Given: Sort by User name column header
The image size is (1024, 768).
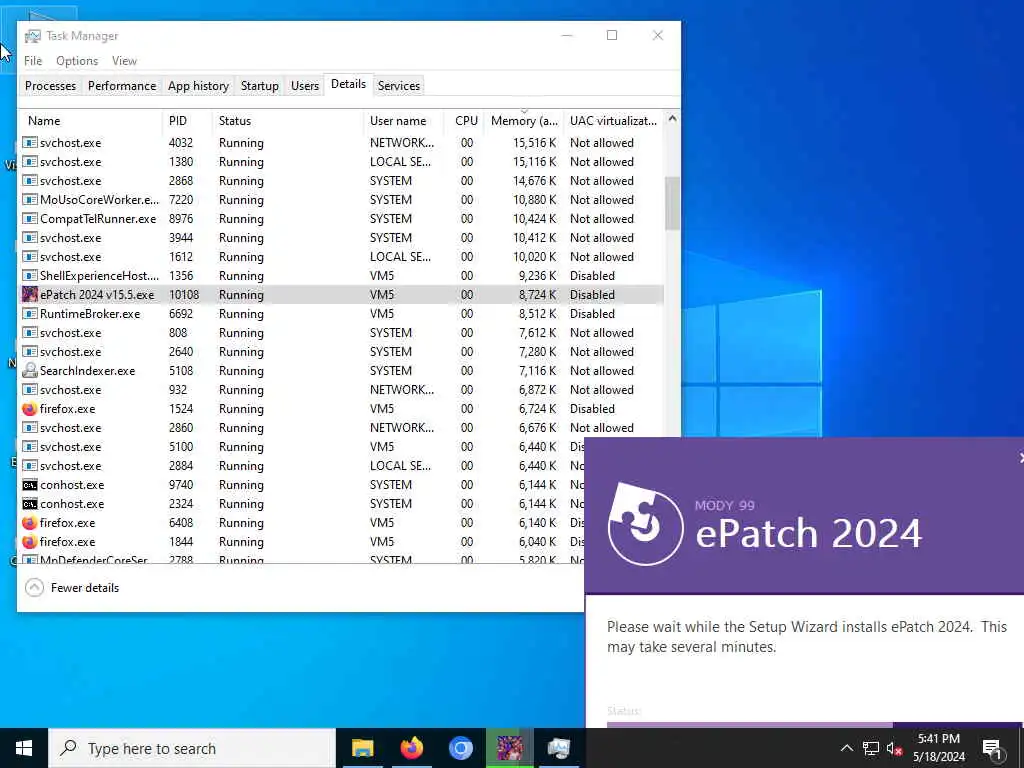Looking at the screenshot, I should [x=404, y=121].
